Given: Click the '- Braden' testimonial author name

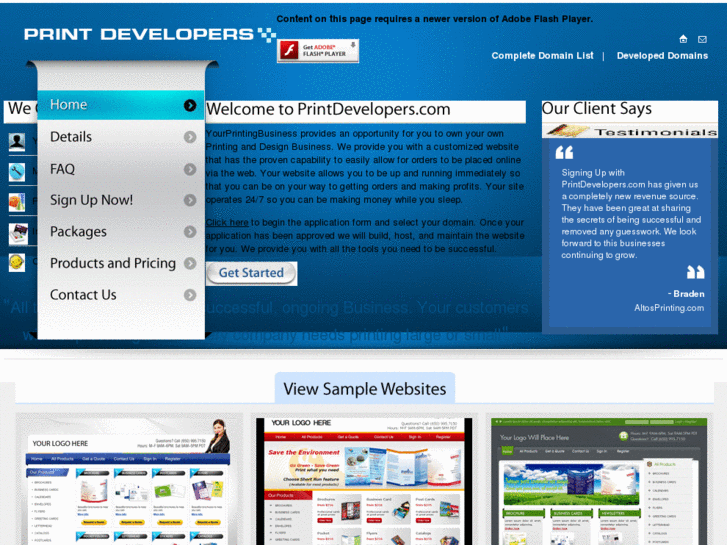Looking at the screenshot, I should (686, 294).
